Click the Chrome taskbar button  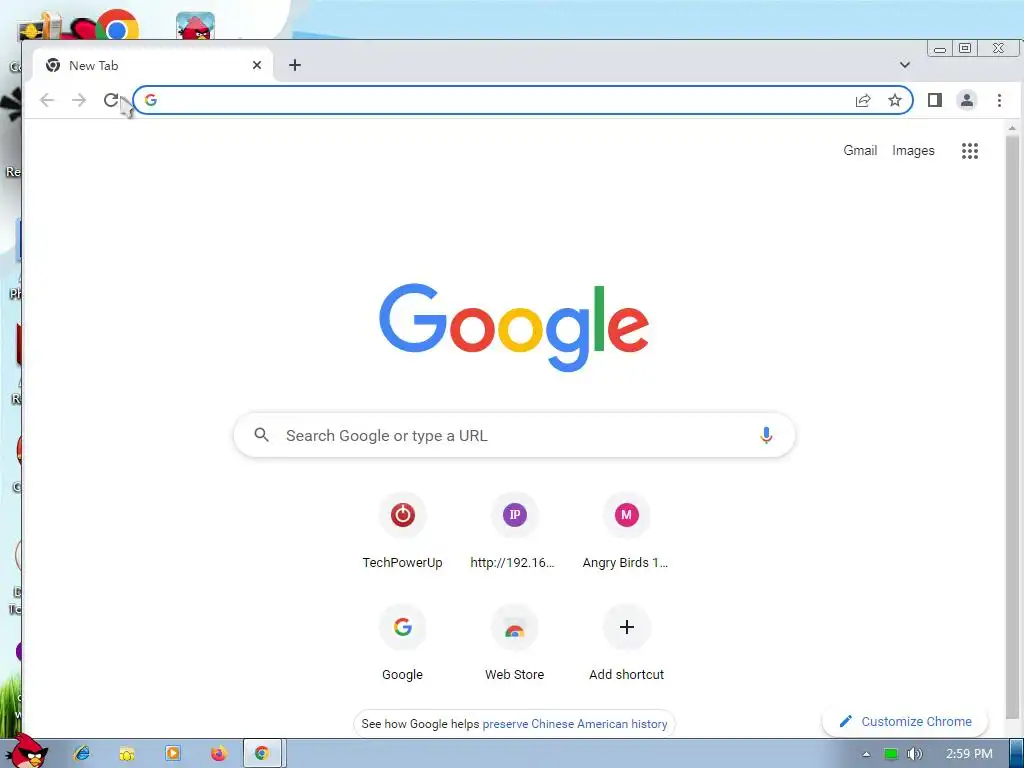pos(263,754)
